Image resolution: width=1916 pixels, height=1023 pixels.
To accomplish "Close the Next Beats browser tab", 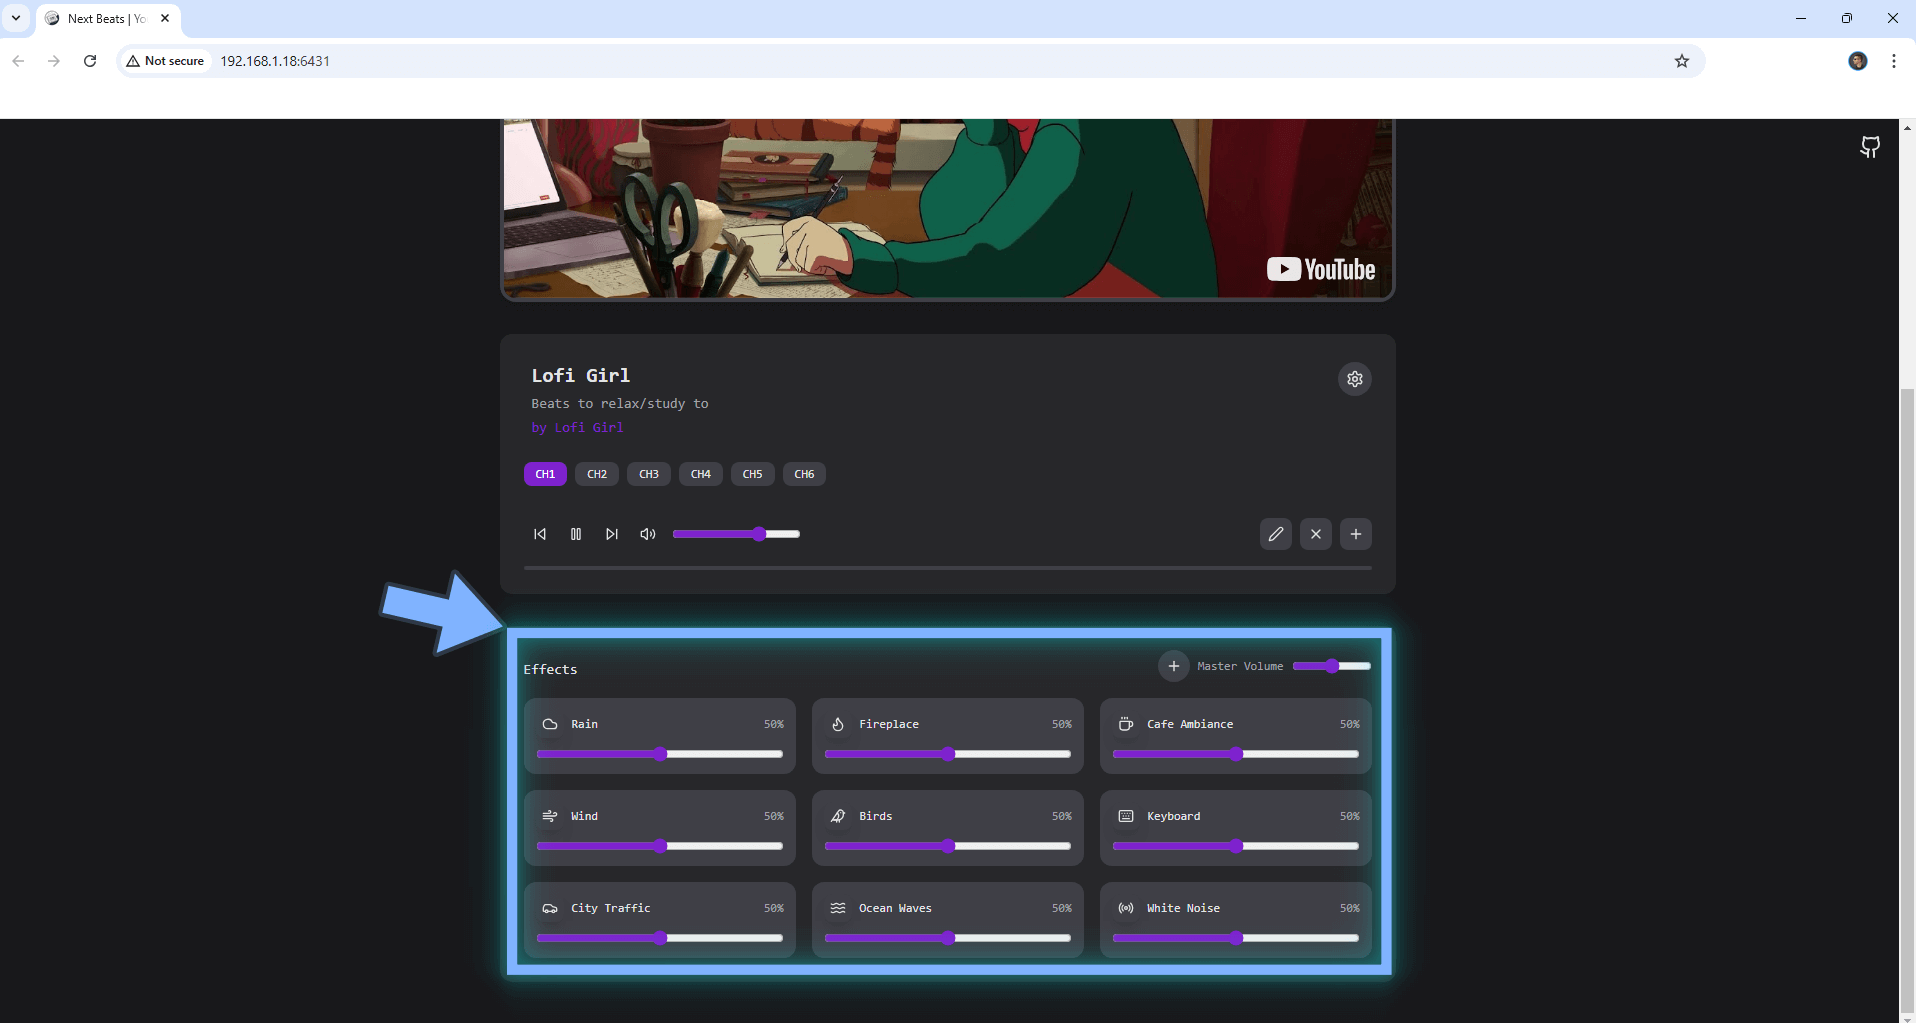I will point(165,18).
